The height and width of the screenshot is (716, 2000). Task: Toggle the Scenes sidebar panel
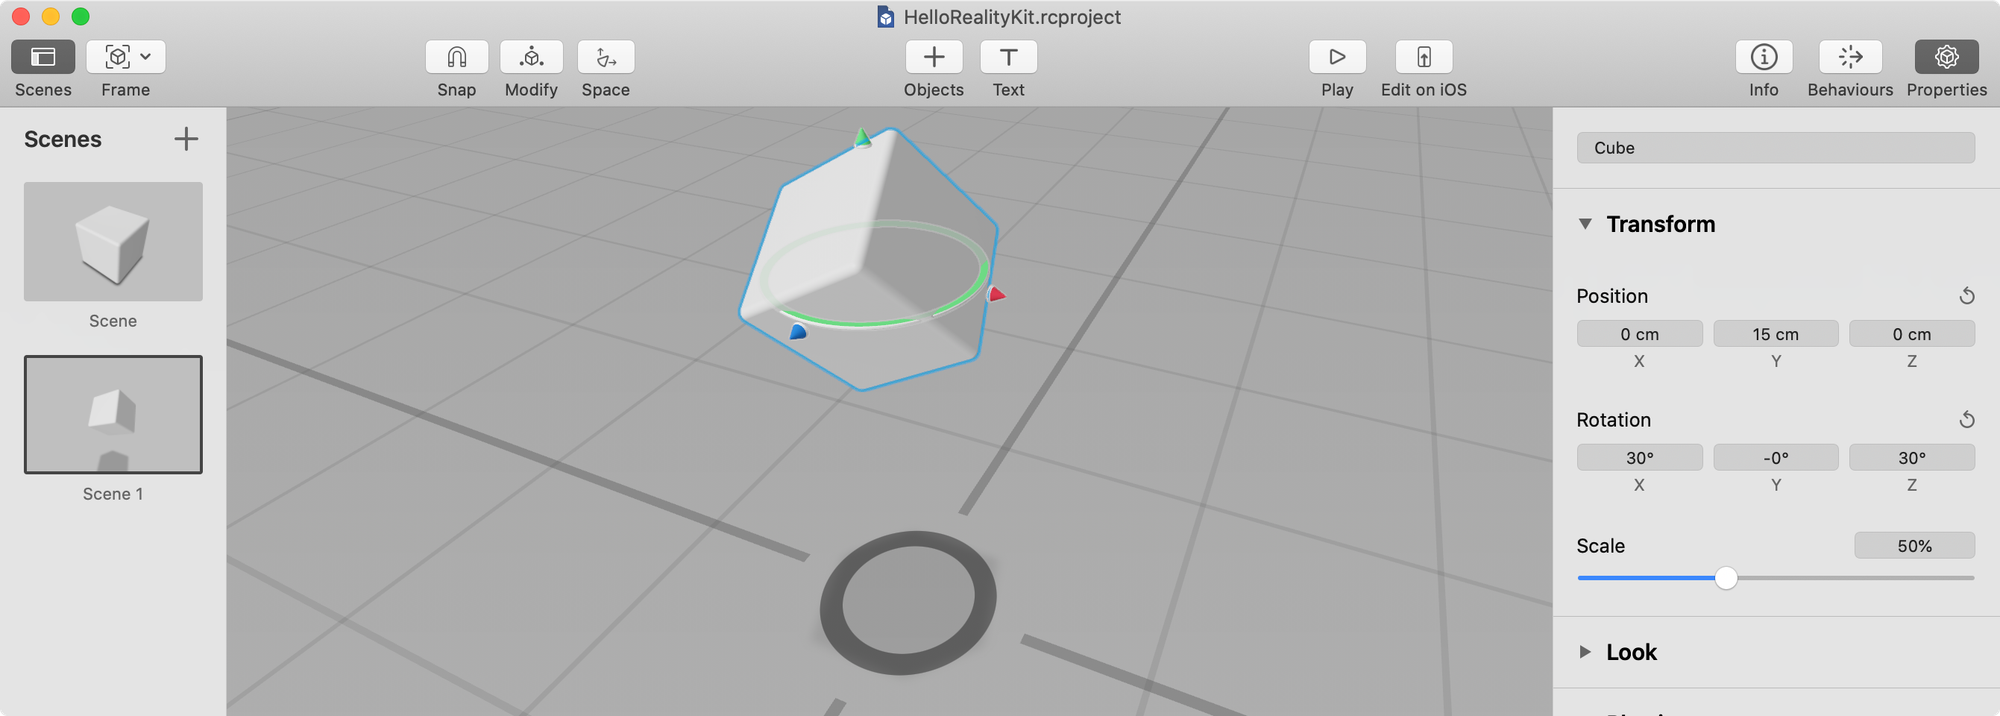(x=43, y=57)
